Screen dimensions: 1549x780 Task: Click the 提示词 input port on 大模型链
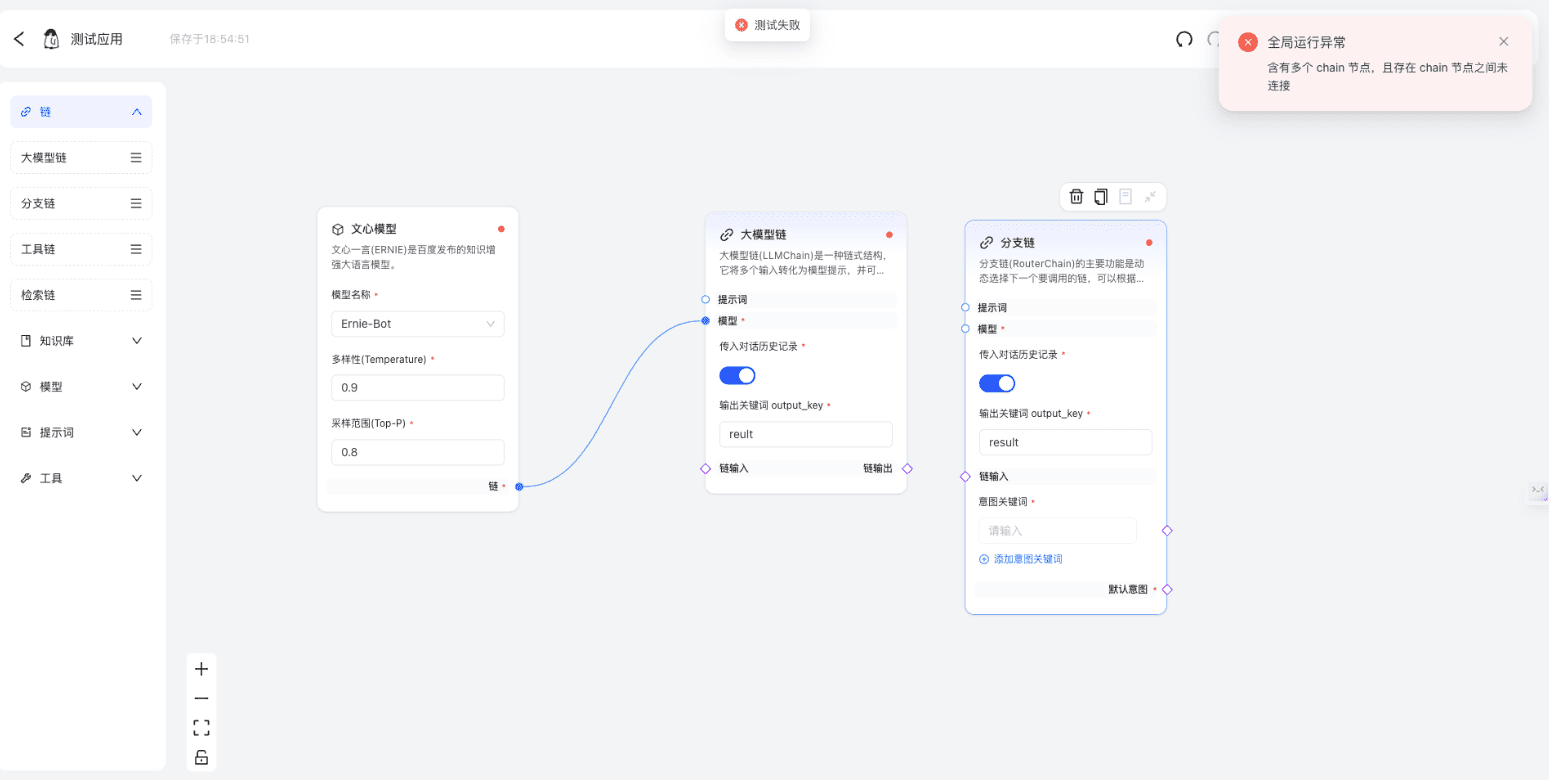pyautogui.click(x=706, y=299)
